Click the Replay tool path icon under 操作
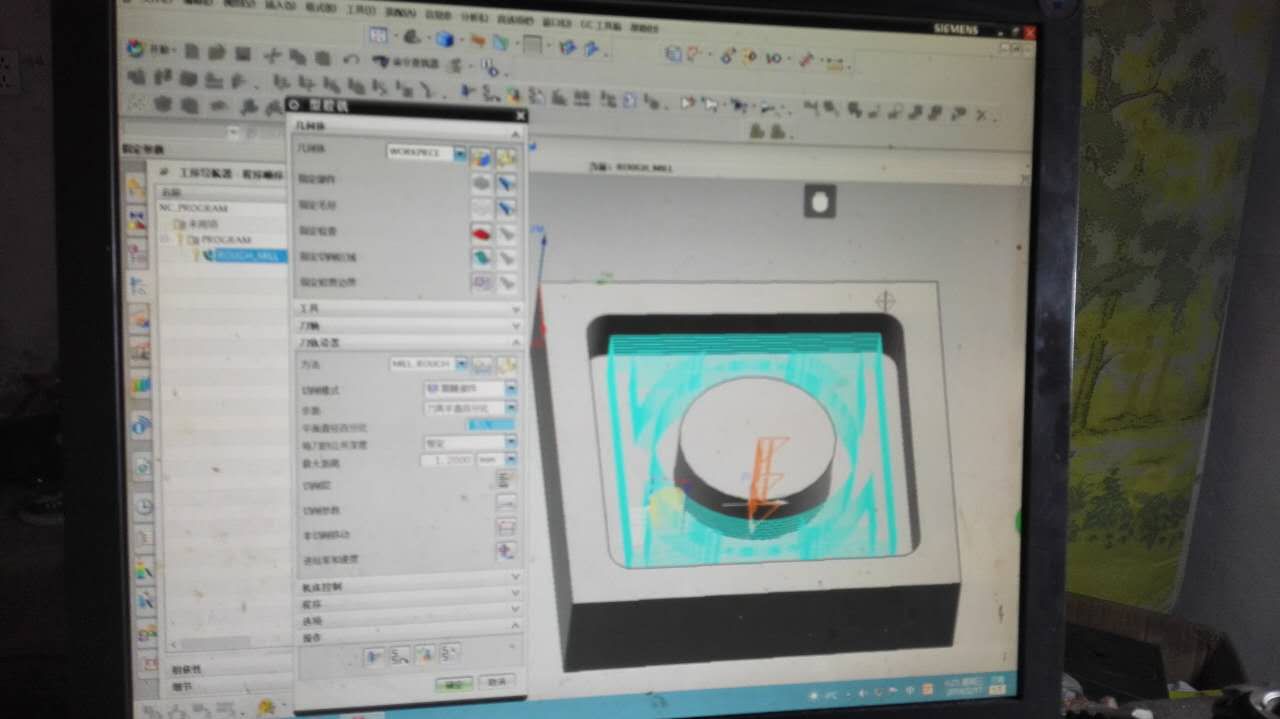Image resolution: width=1280 pixels, height=719 pixels. [399, 655]
